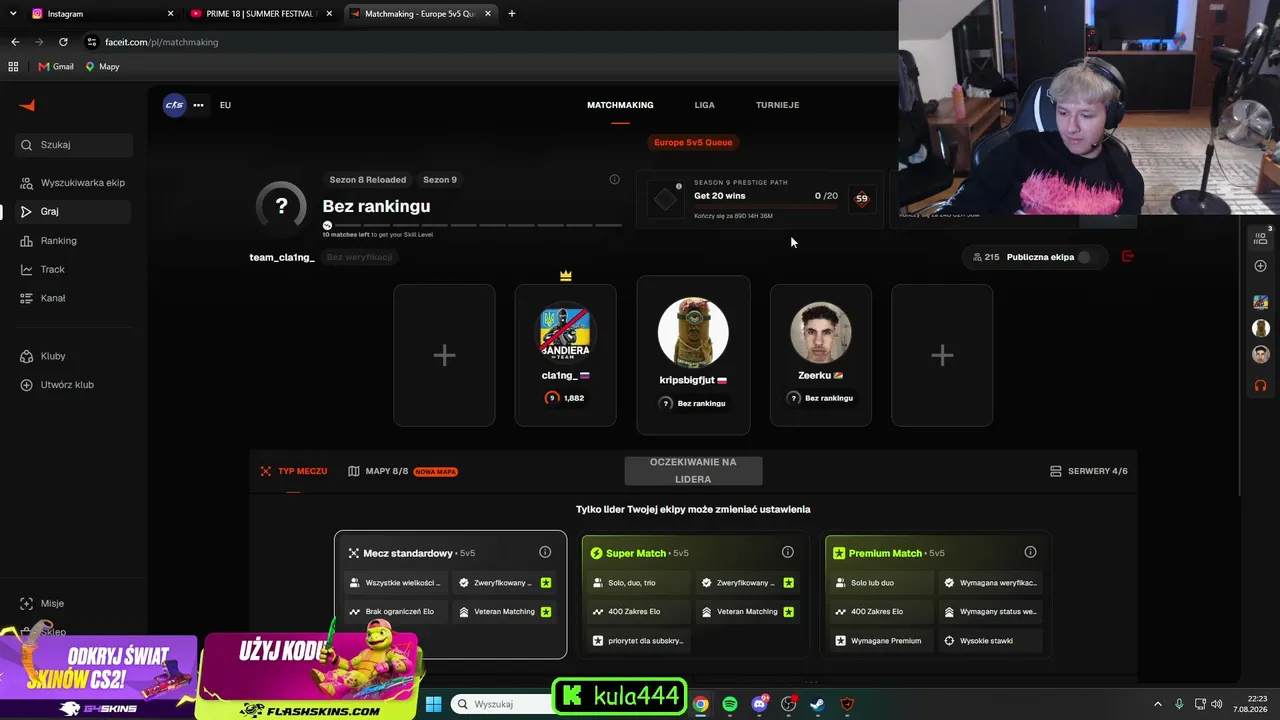1280x720 pixels.
Task: Open the MAPY 8/8 tab
Action: point(403,471)
